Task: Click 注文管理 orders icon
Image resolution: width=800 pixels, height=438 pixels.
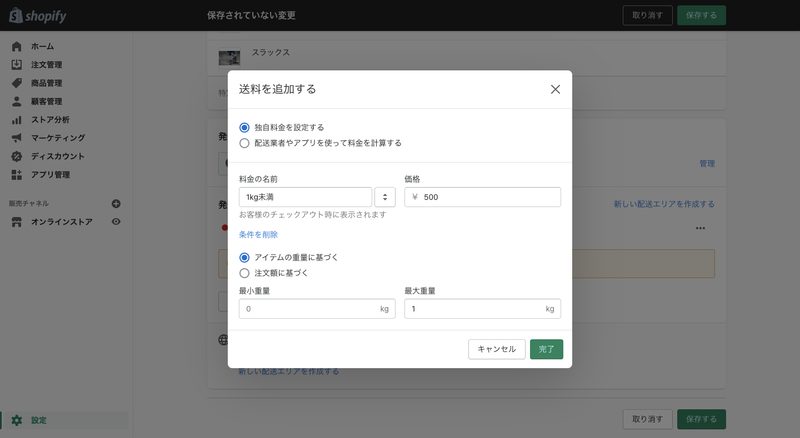Action: (16, 65)
